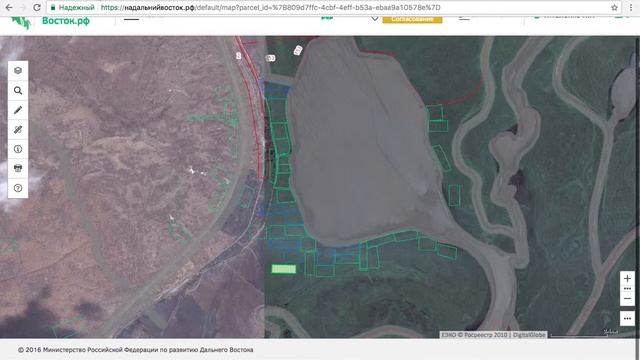Click the Министерство Российской Федерации copyright text

[136, 350]
